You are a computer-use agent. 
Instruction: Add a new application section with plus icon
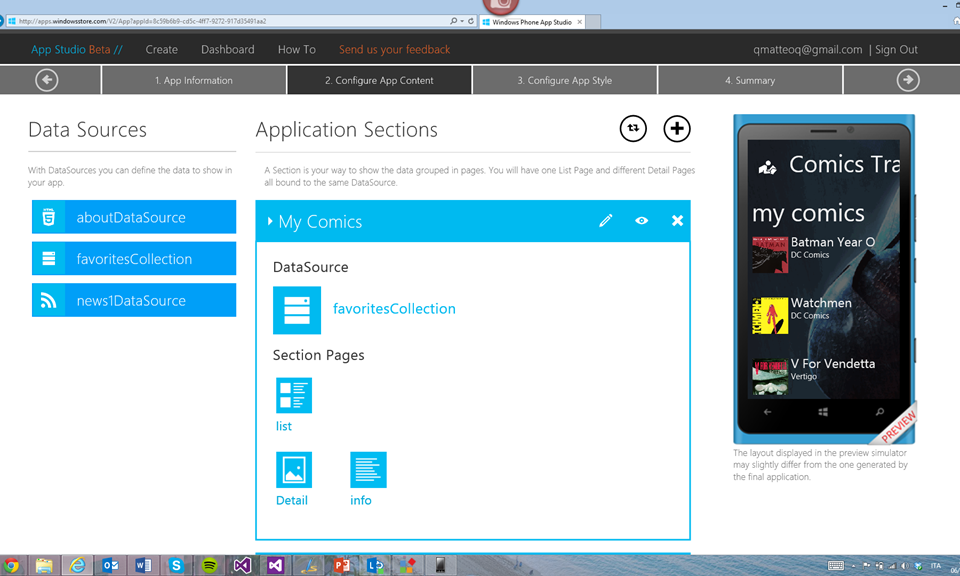tap(677, 129)
